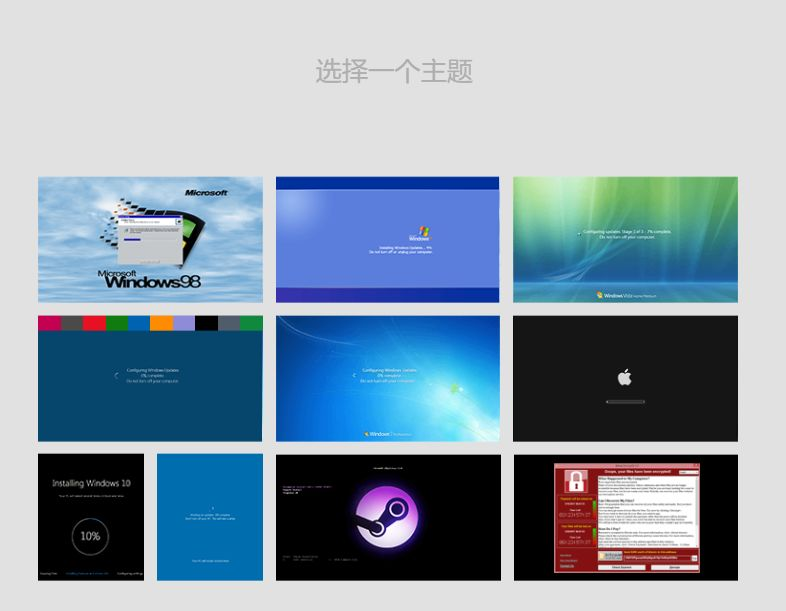Select the Windows 98 theme thumbnail

coord(150,240)
